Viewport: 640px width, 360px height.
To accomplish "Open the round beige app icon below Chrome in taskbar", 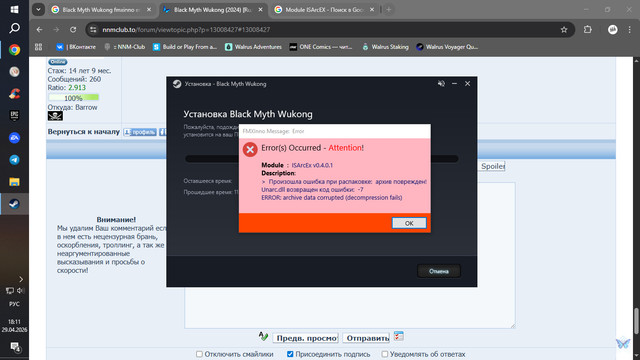I will (x=14, y=72).
